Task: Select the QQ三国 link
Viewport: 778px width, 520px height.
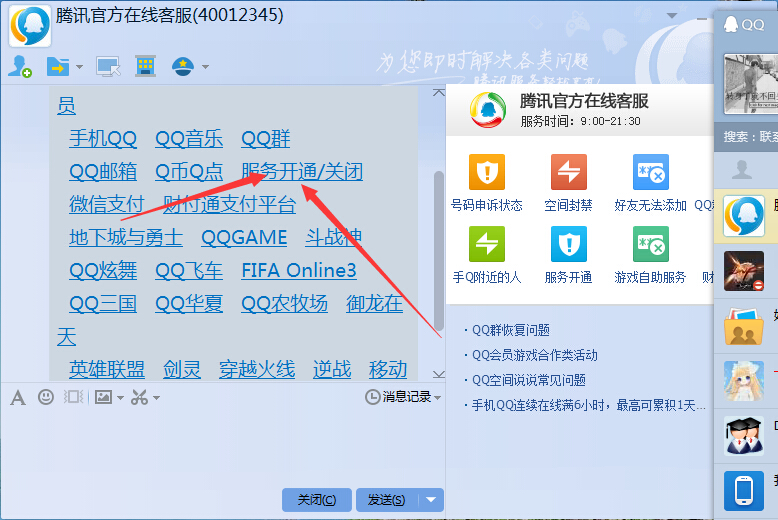Action: (103, 304)
